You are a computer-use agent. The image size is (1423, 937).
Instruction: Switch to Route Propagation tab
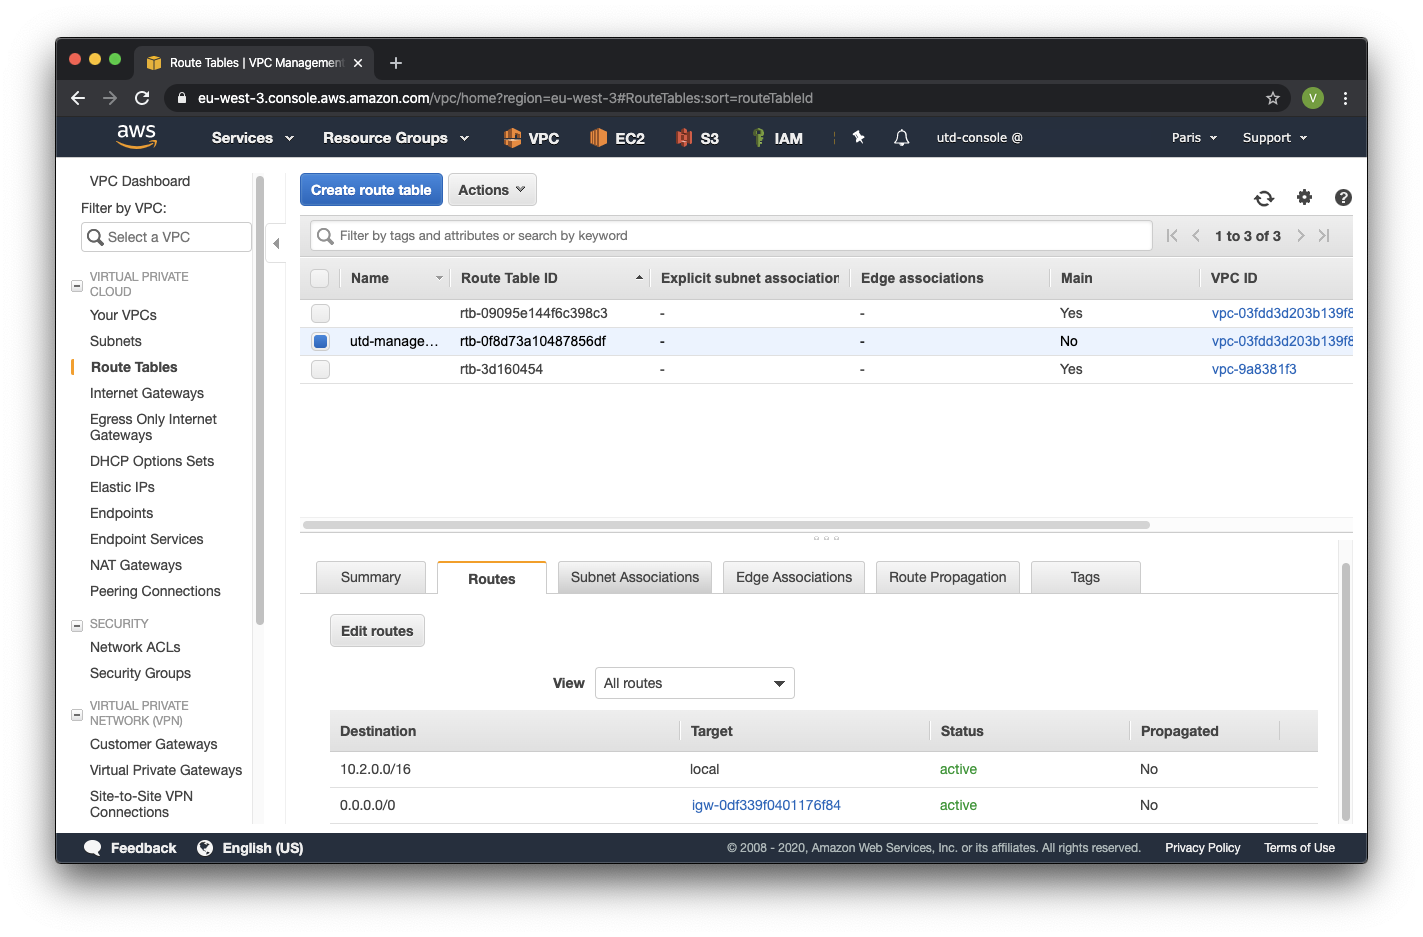click(x=948, y=577)
